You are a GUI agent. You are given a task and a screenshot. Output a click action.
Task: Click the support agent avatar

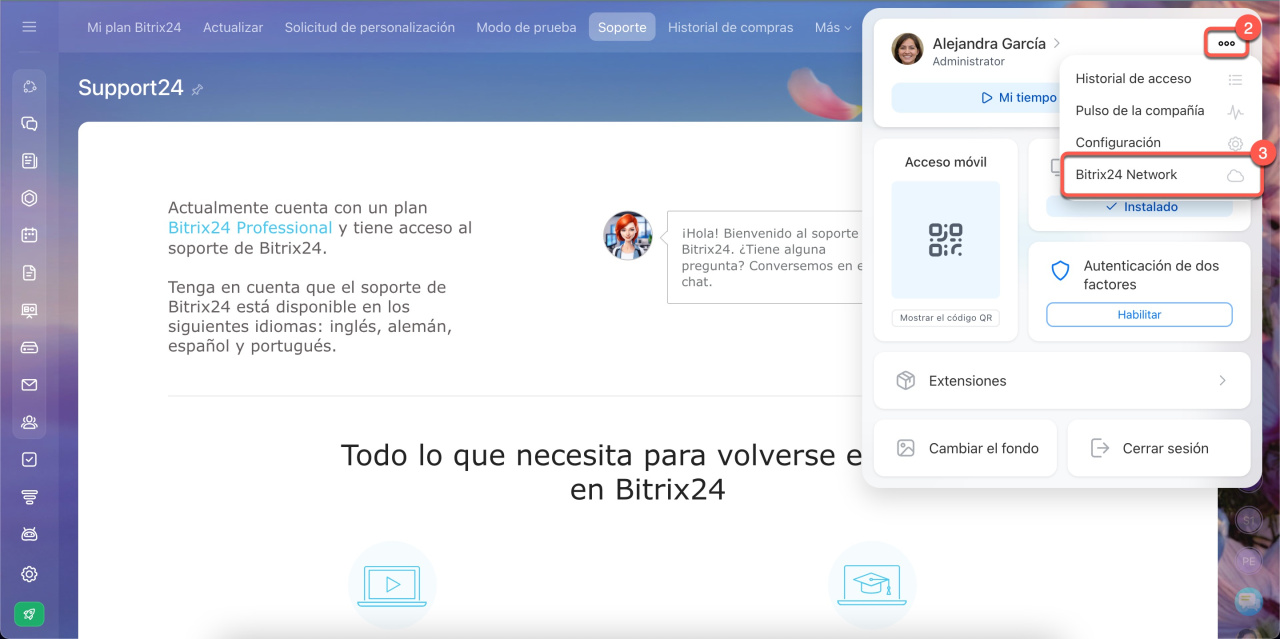coord(628,236)
